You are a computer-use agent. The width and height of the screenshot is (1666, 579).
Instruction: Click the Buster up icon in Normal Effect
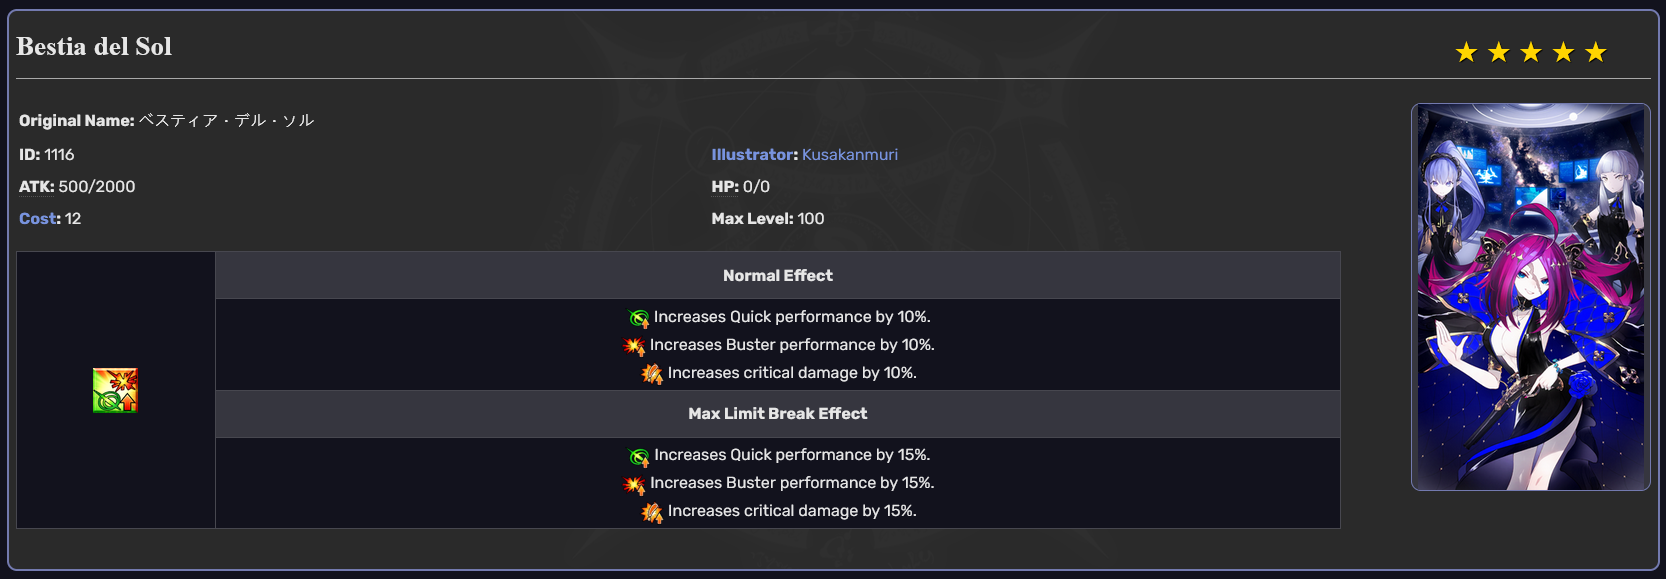635,346
